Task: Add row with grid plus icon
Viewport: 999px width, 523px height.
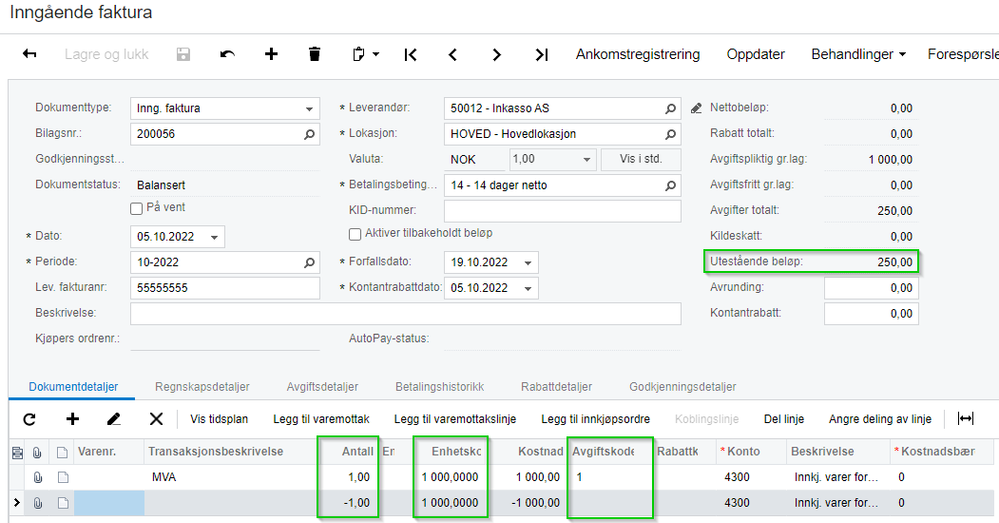Action: coord(73,419)
